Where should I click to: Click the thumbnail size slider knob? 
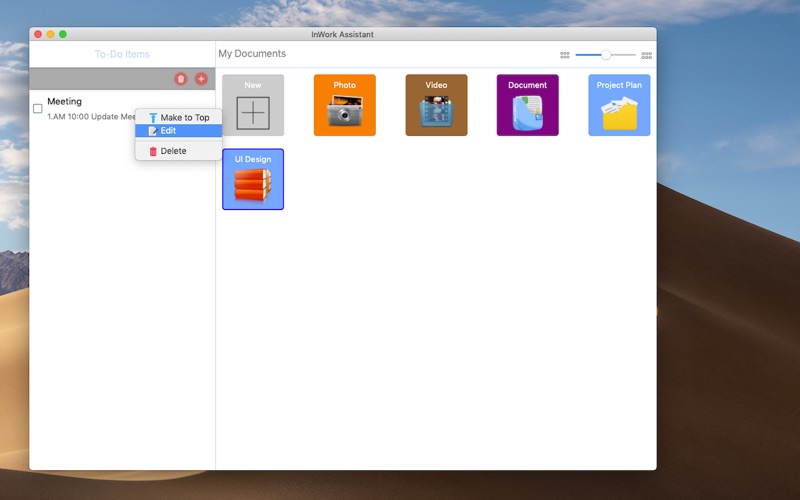click(x=606, y=55)
